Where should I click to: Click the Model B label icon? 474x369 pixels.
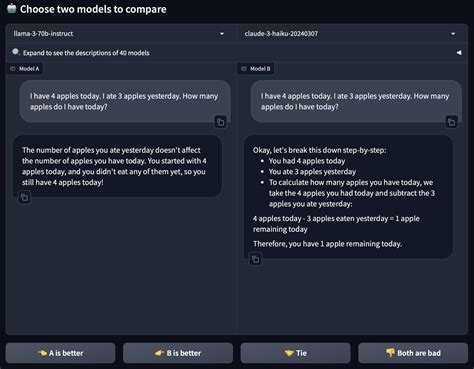[244, 69]
